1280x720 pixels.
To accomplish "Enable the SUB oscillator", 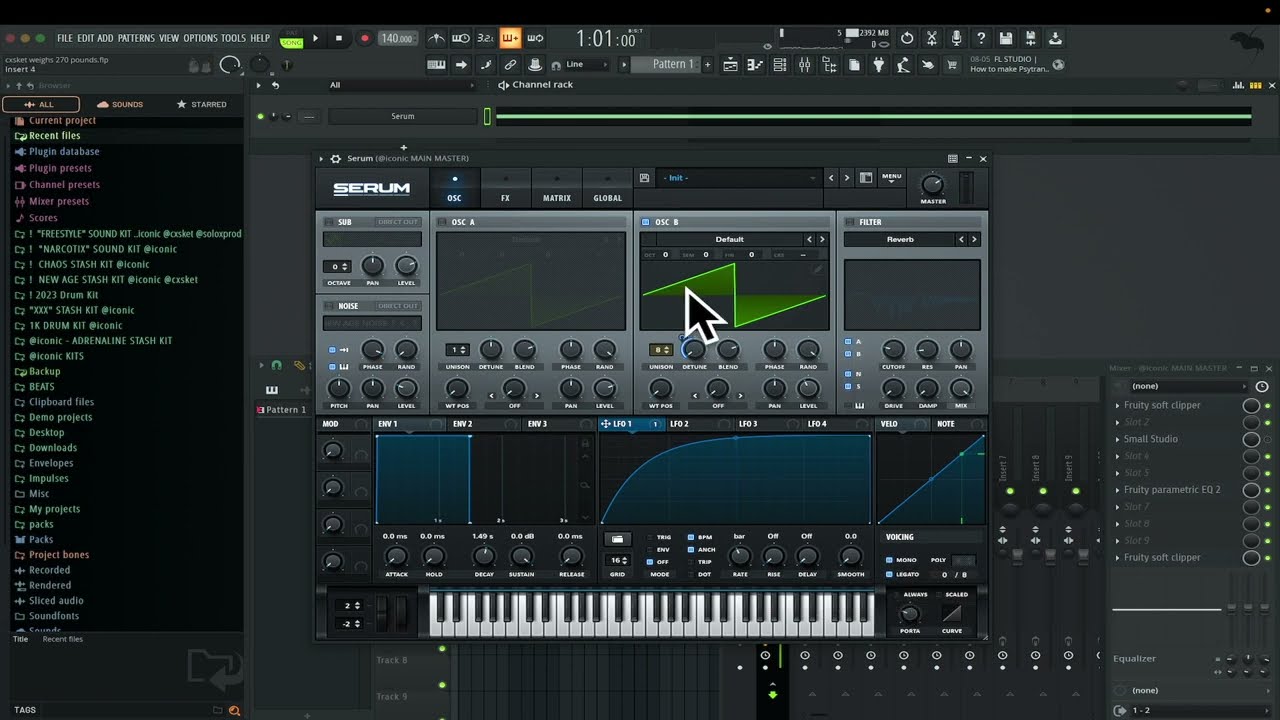I will tap(328, 222).
